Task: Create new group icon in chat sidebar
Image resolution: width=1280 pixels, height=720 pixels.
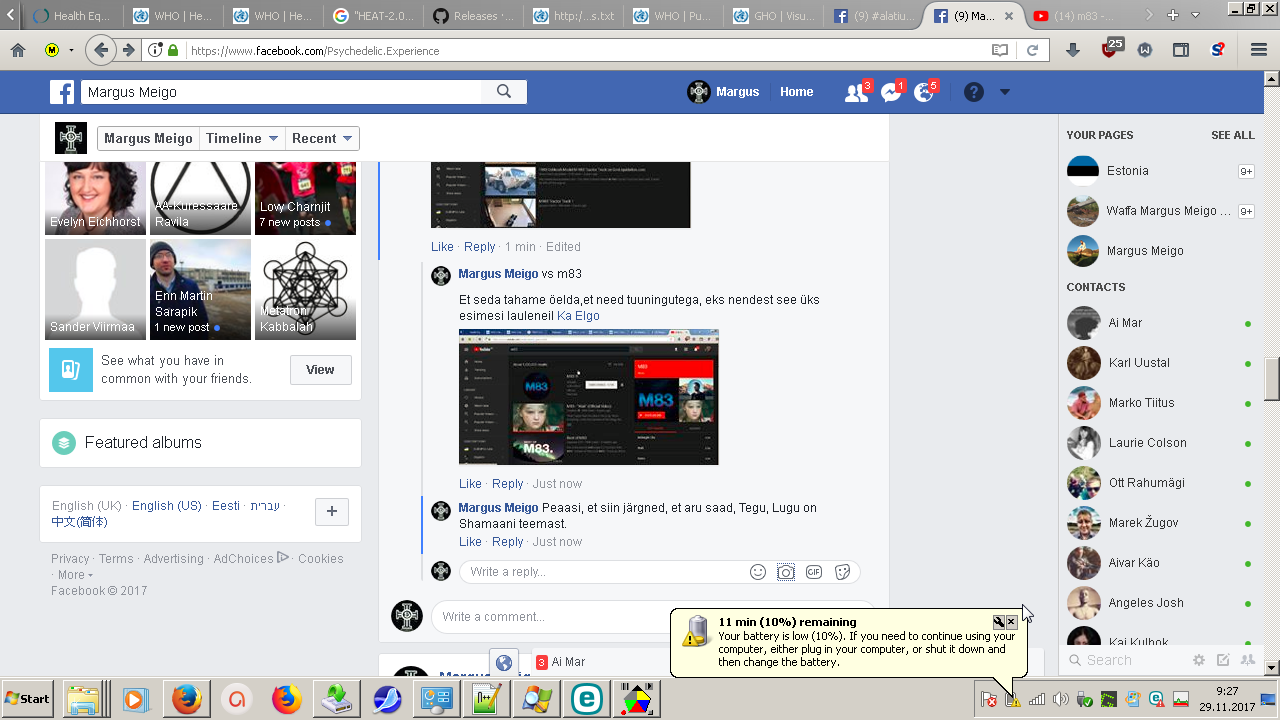Action: pos(1247,660)
